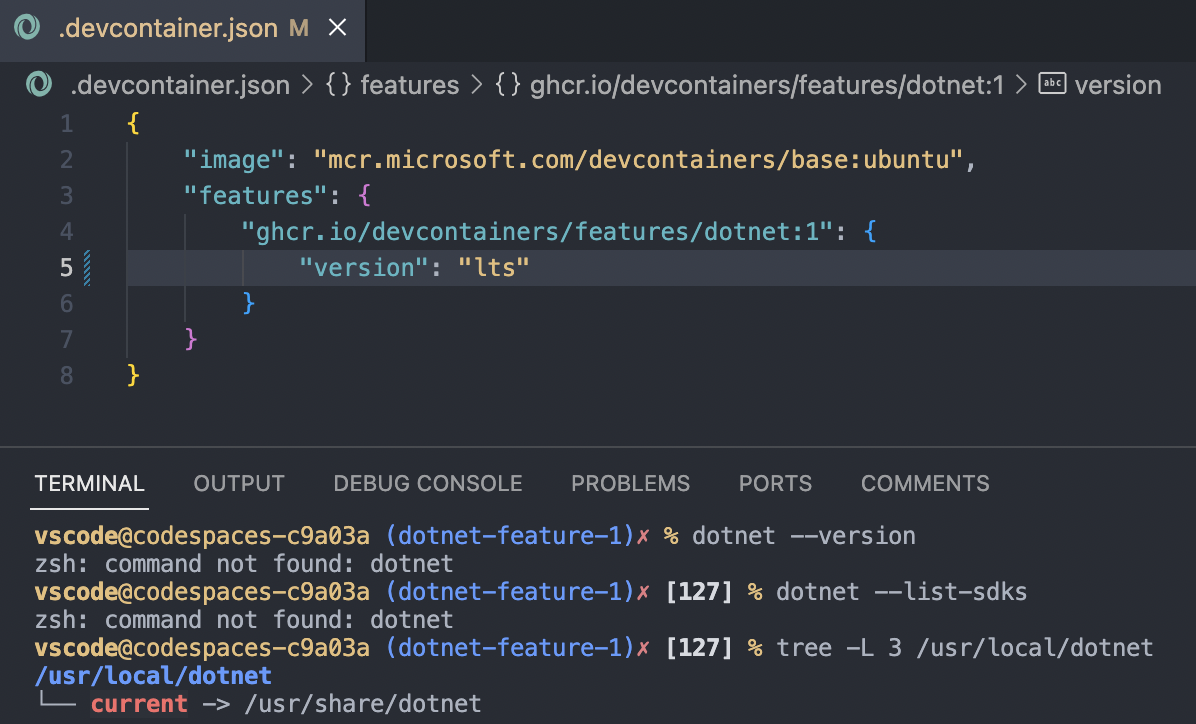The image size is (1196, 724).
Task: Switch to the PROBLEMS panel tab
Action: (x=630, y=483)
